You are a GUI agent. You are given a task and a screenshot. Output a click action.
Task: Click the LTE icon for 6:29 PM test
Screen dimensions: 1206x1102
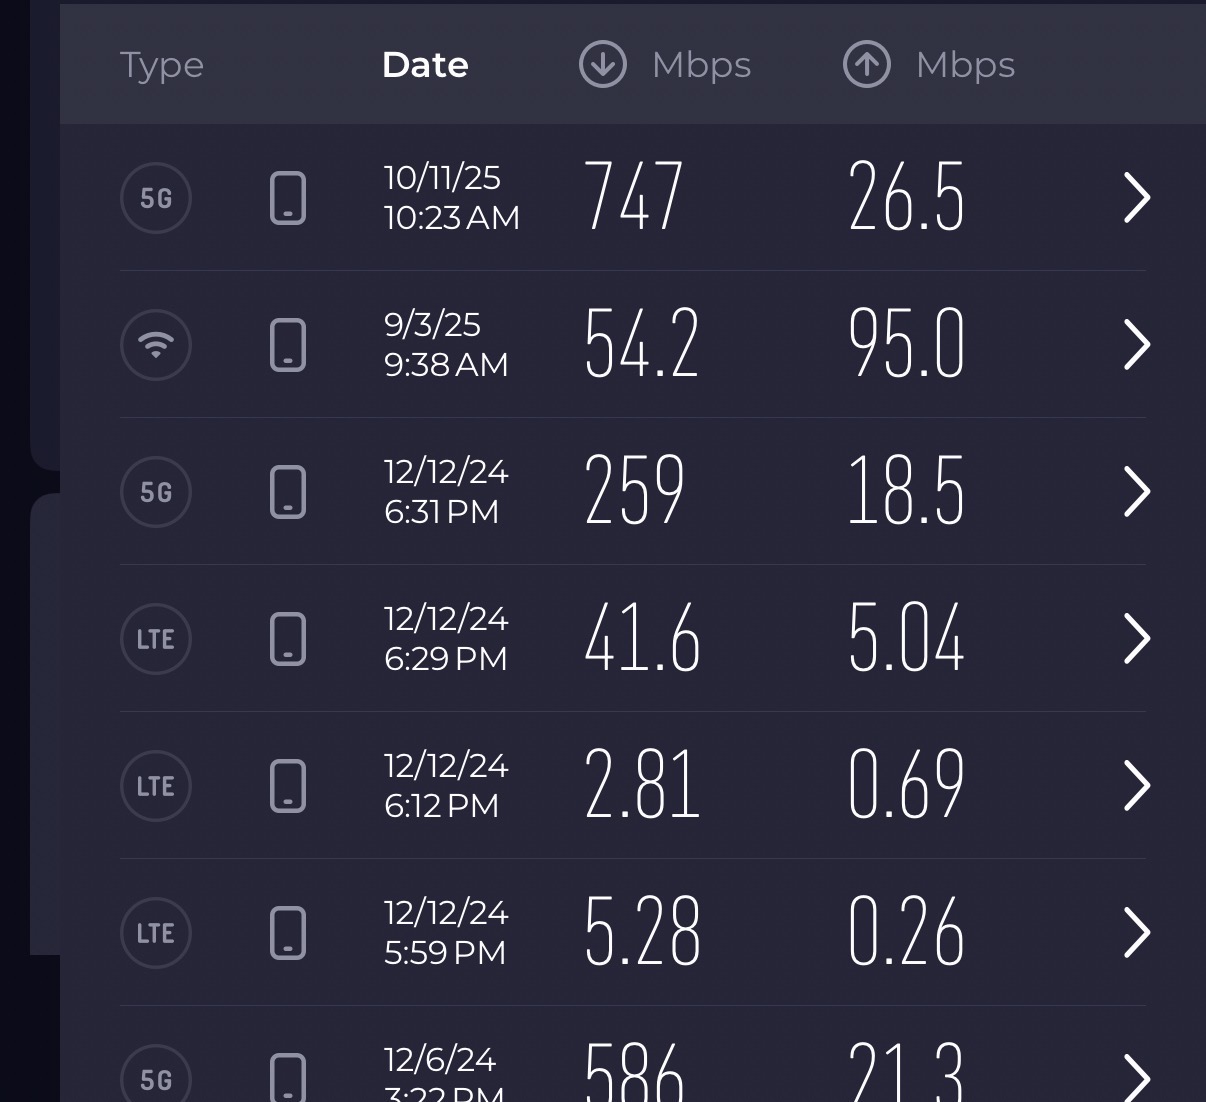pos(156,639)
